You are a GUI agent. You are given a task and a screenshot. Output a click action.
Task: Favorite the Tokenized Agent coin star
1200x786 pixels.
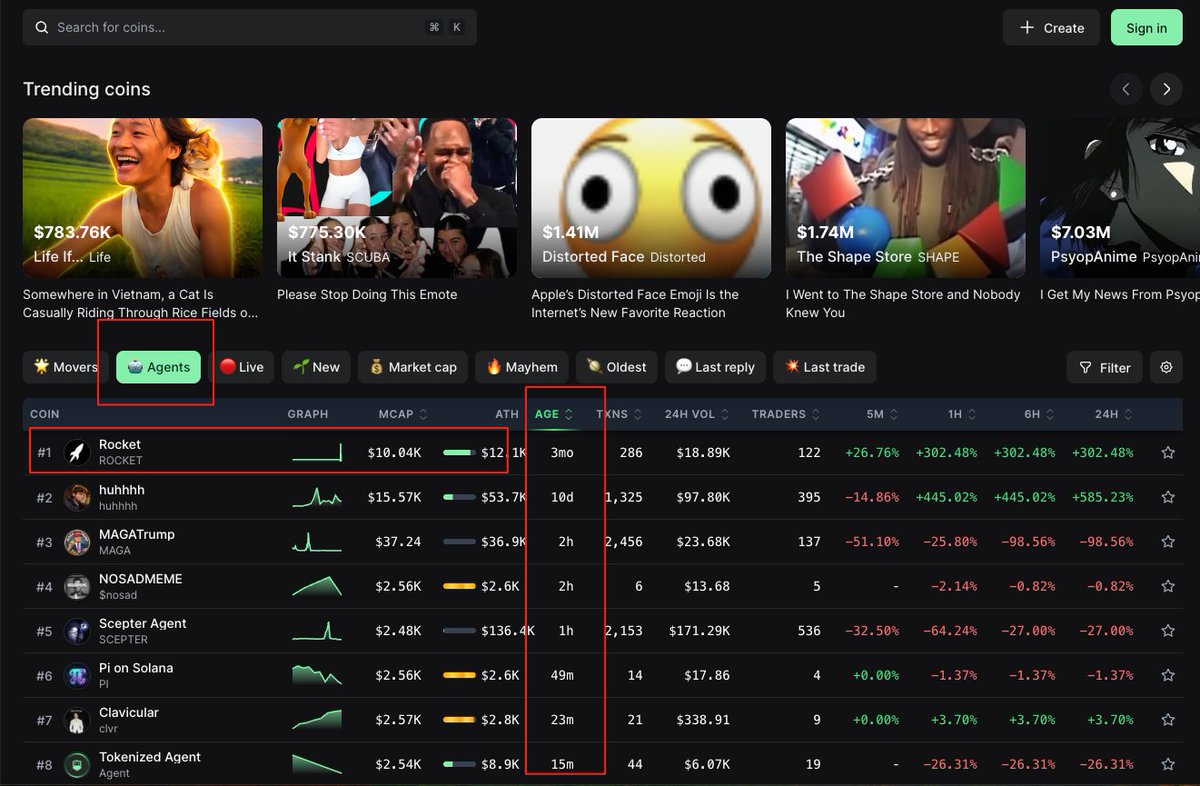tap(1168, 765)
